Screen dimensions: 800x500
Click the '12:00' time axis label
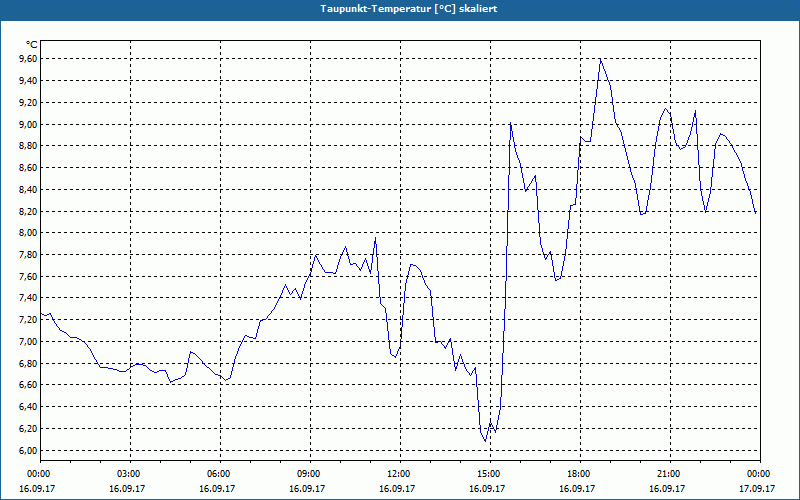pyautogui.click(x=400, y=474)
